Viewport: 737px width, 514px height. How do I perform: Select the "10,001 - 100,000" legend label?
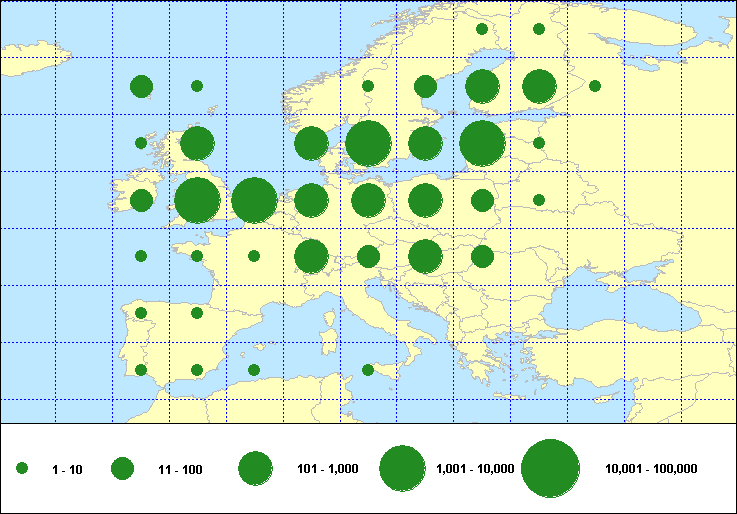[x=651, y=469]
